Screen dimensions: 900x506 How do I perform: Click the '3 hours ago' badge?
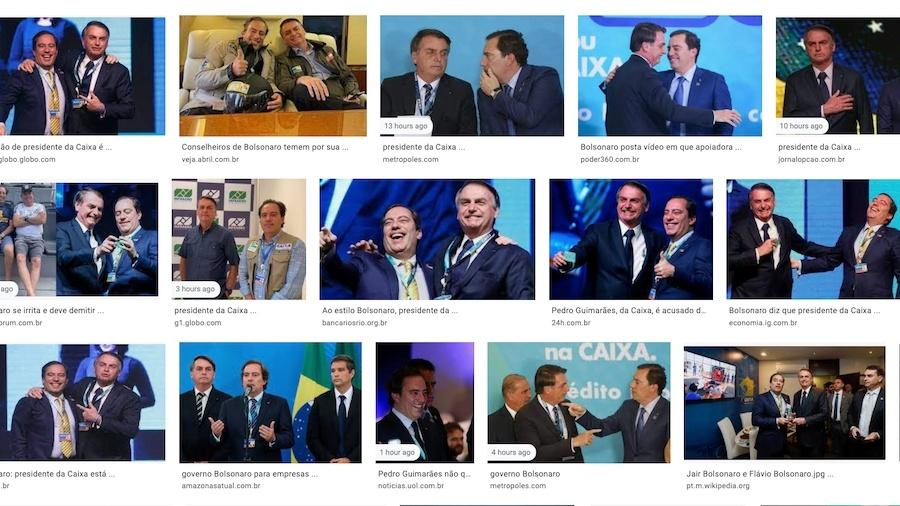pyautogui.click(x=195, y=289)
